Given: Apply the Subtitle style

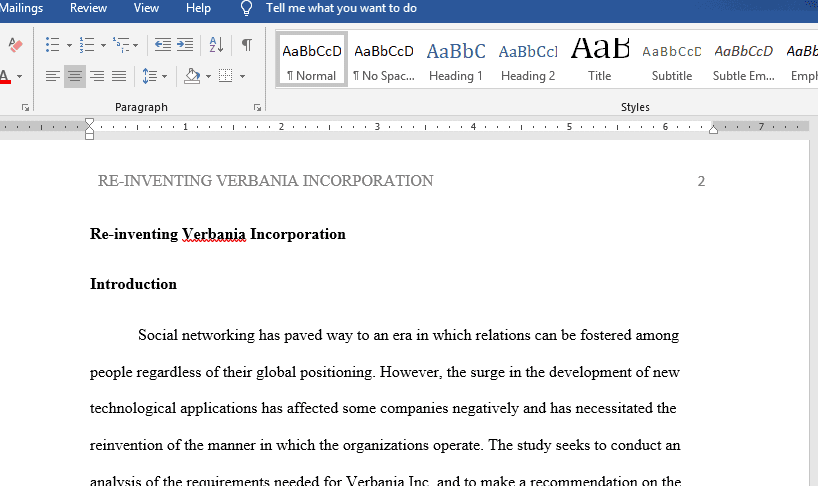Looking at the screenshot, I should pos(671,59).
